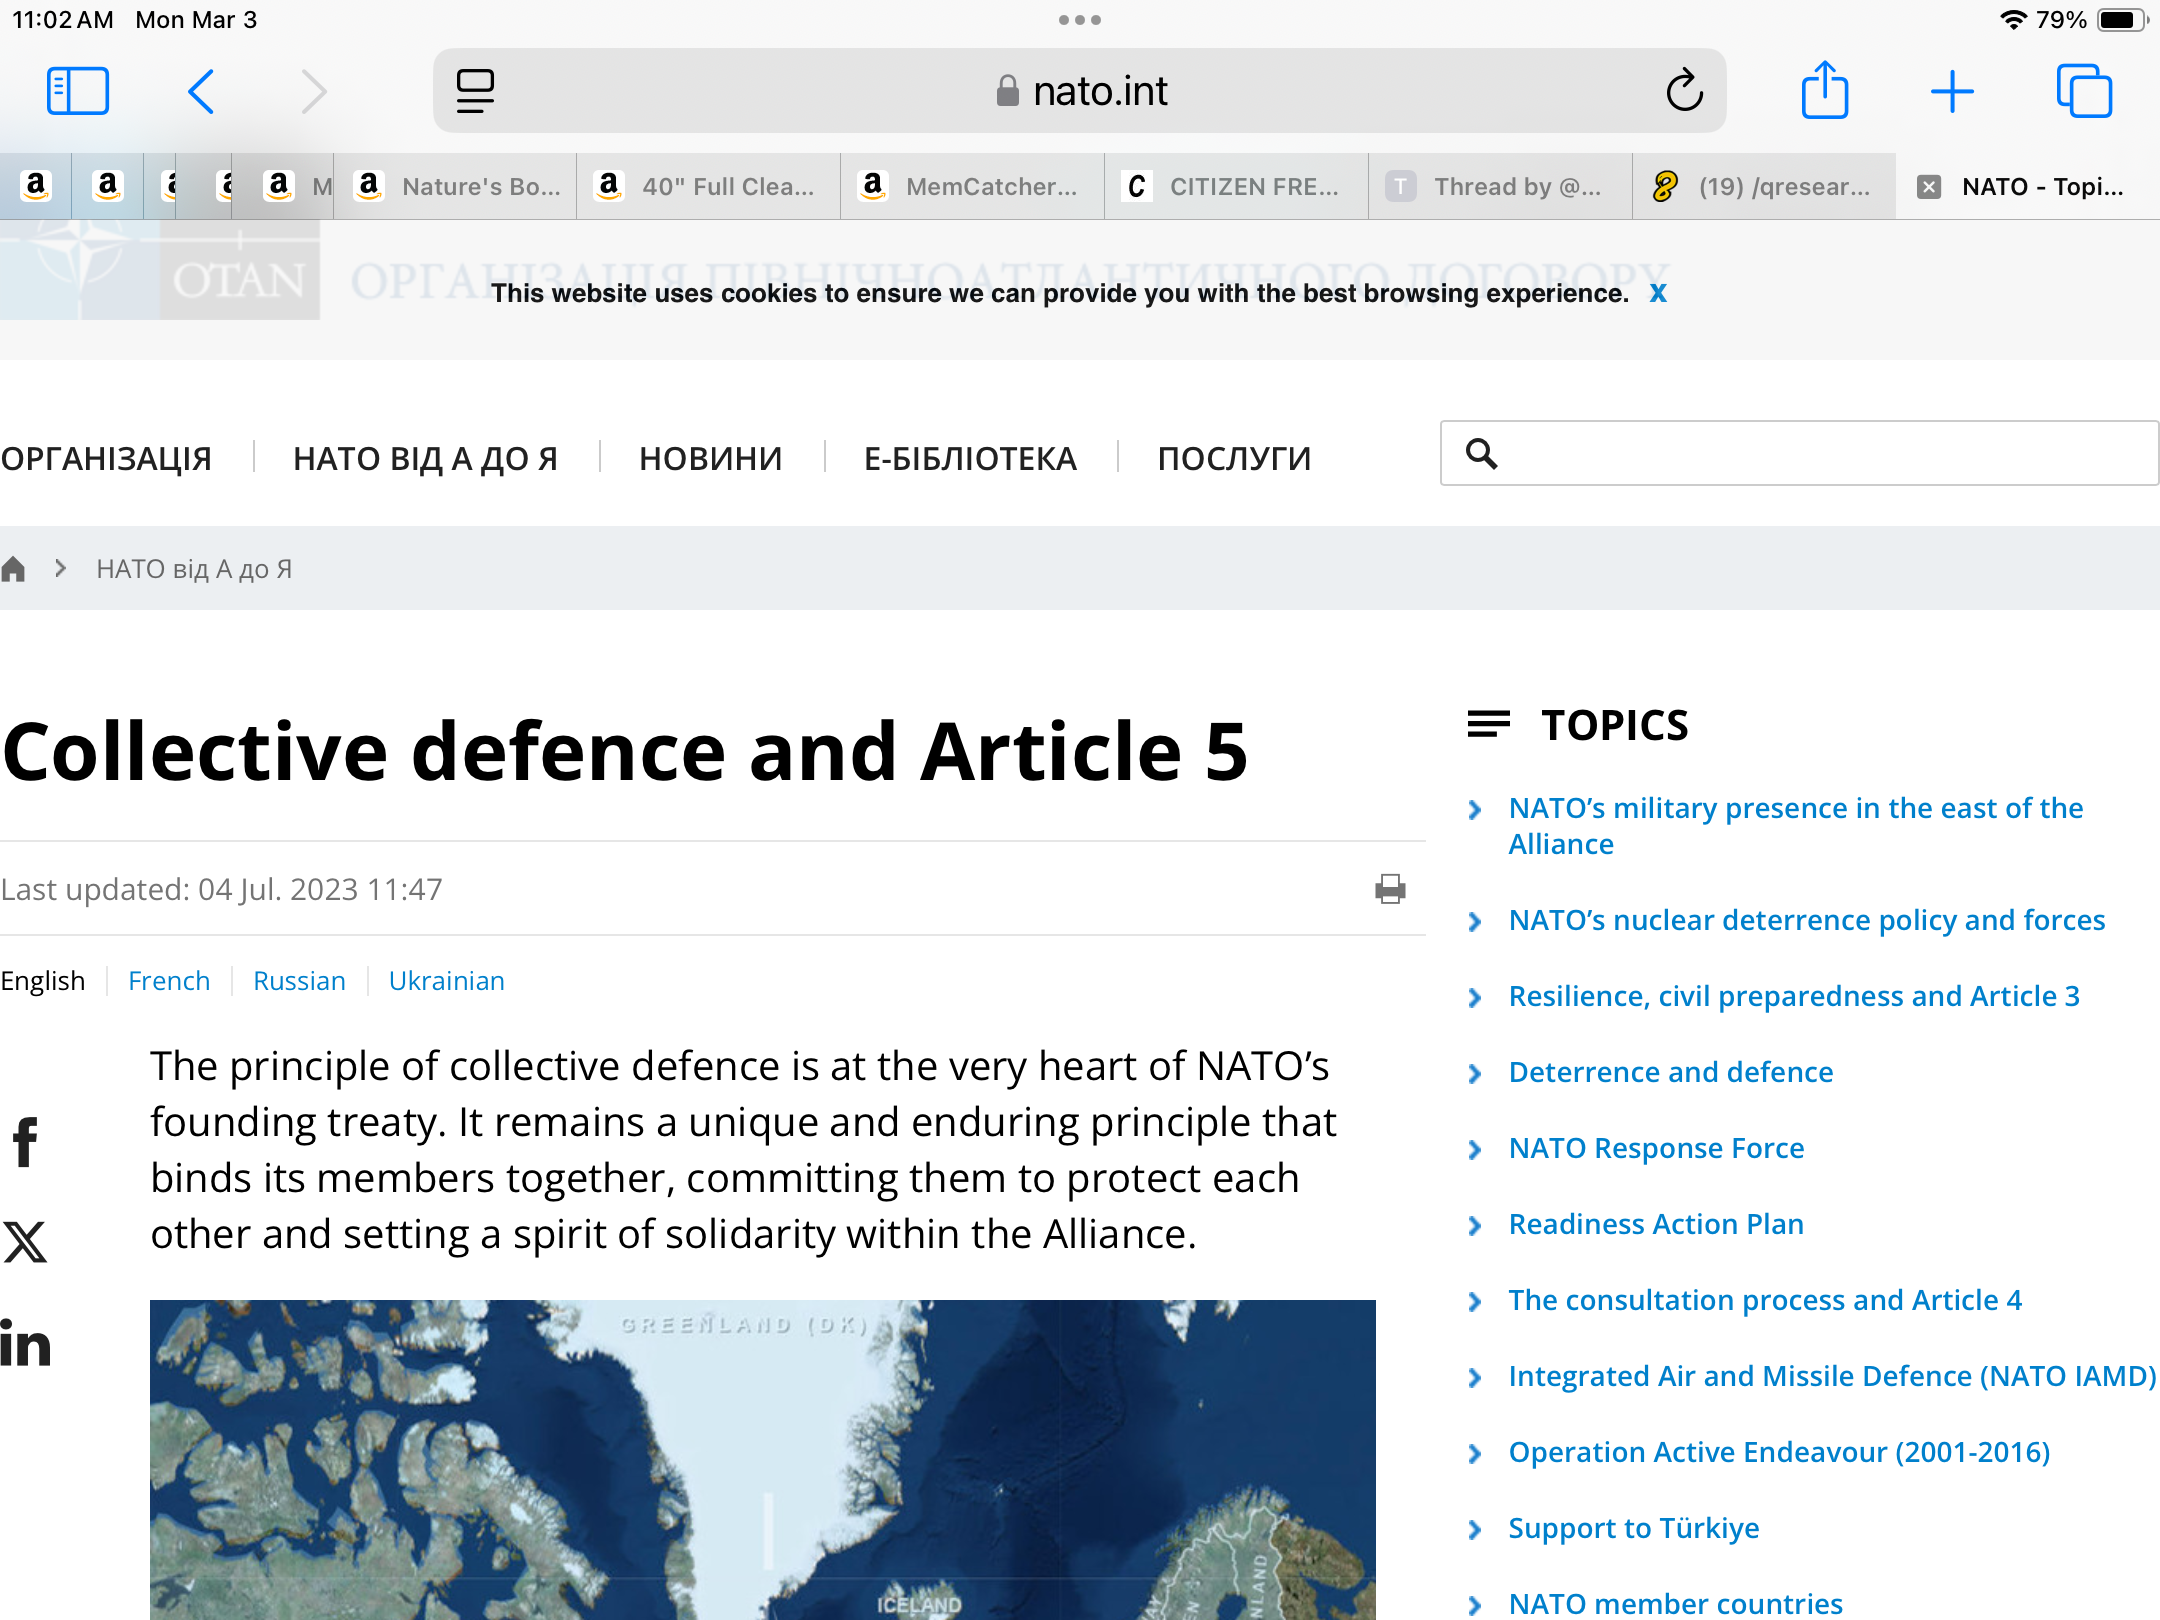Open the reader/page menu icon in address bar

475,91
